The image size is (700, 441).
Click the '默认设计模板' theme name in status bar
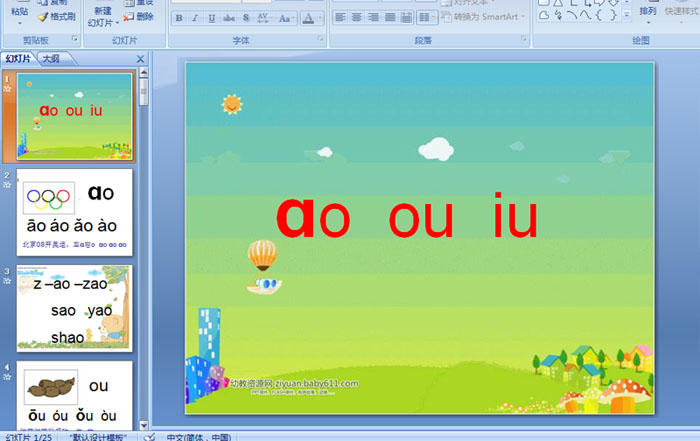tap(98, 437)
